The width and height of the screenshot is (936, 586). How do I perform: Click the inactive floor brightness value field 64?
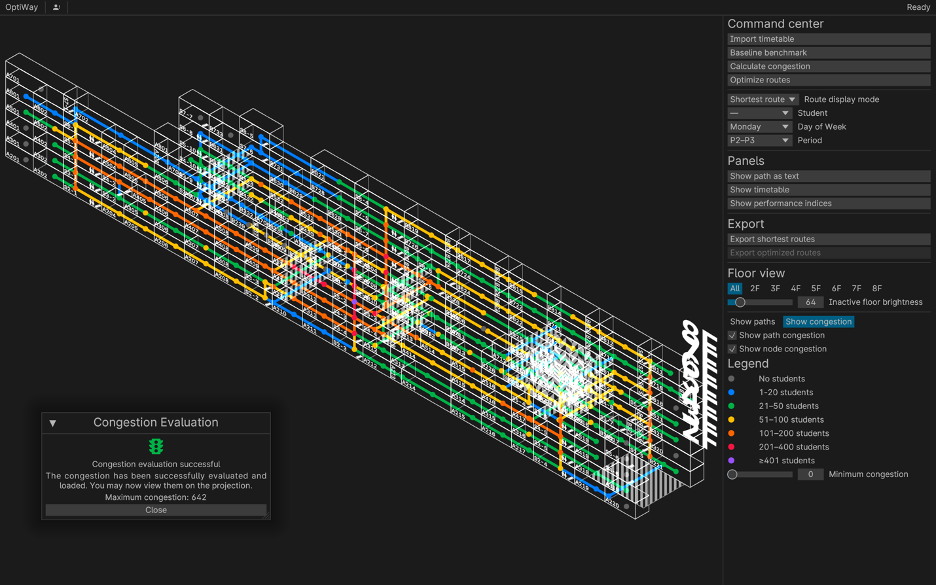[x=810, y=303]
